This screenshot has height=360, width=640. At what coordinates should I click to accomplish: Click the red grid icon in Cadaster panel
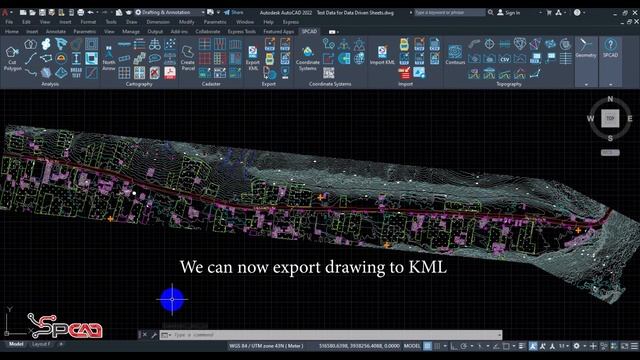204,59
